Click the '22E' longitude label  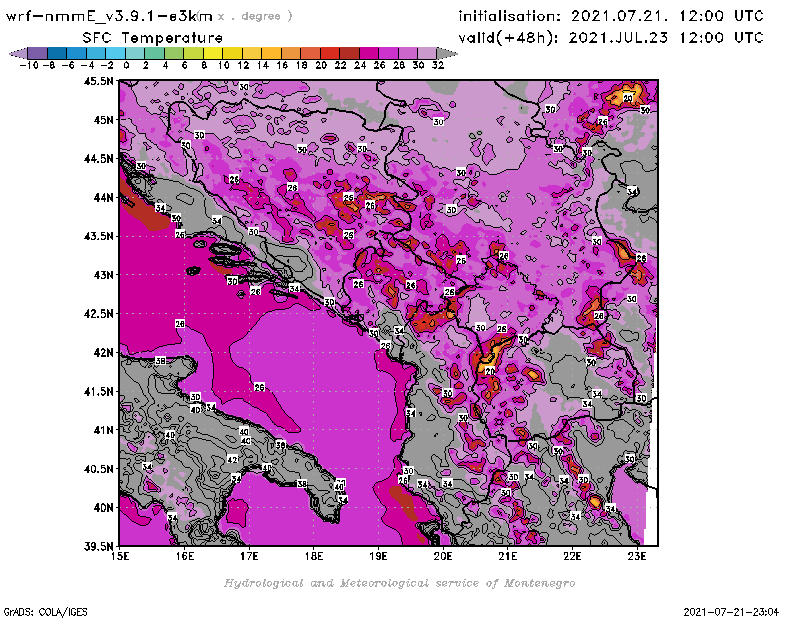[x=572, y=556]
